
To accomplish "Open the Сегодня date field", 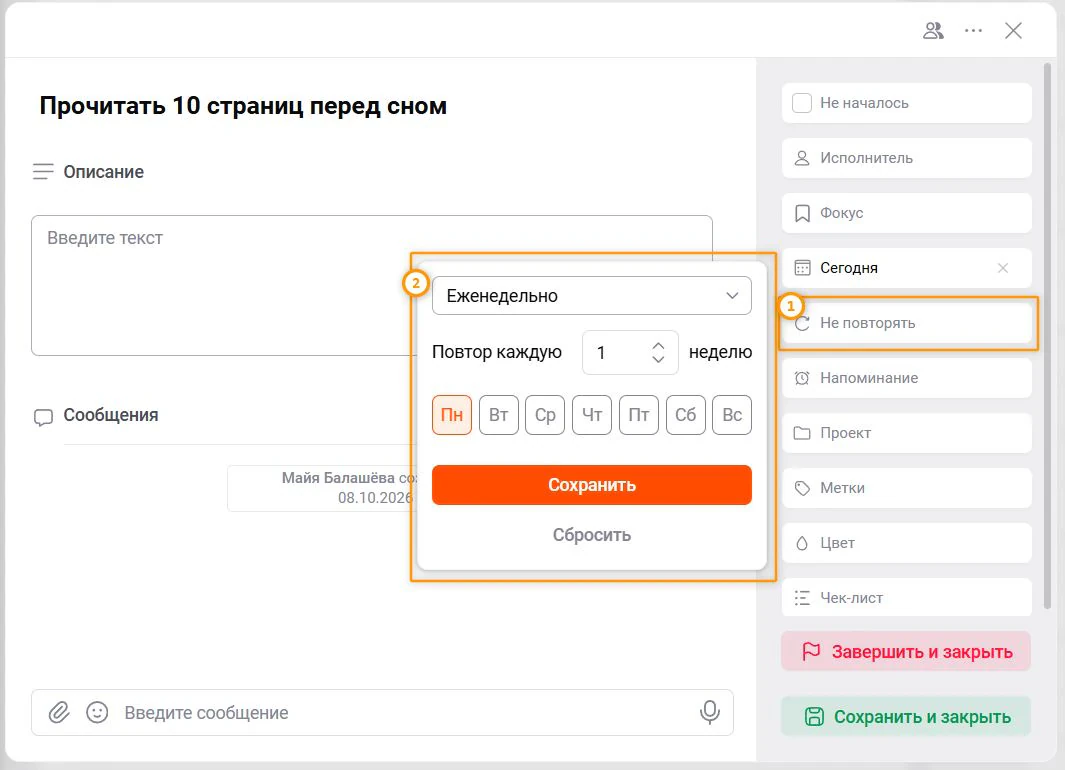I will (907, 268).
